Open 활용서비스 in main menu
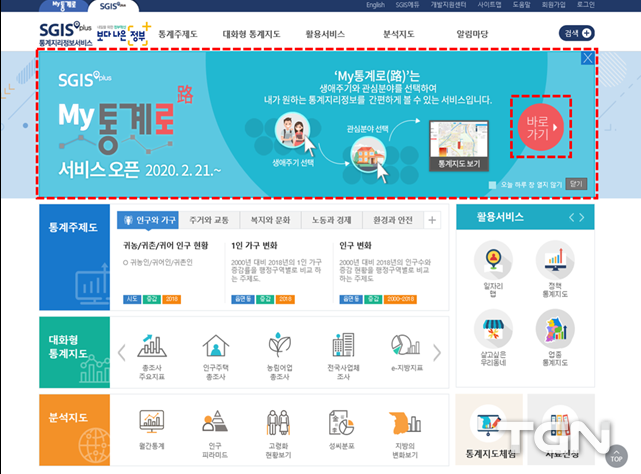 pos(325,34)
